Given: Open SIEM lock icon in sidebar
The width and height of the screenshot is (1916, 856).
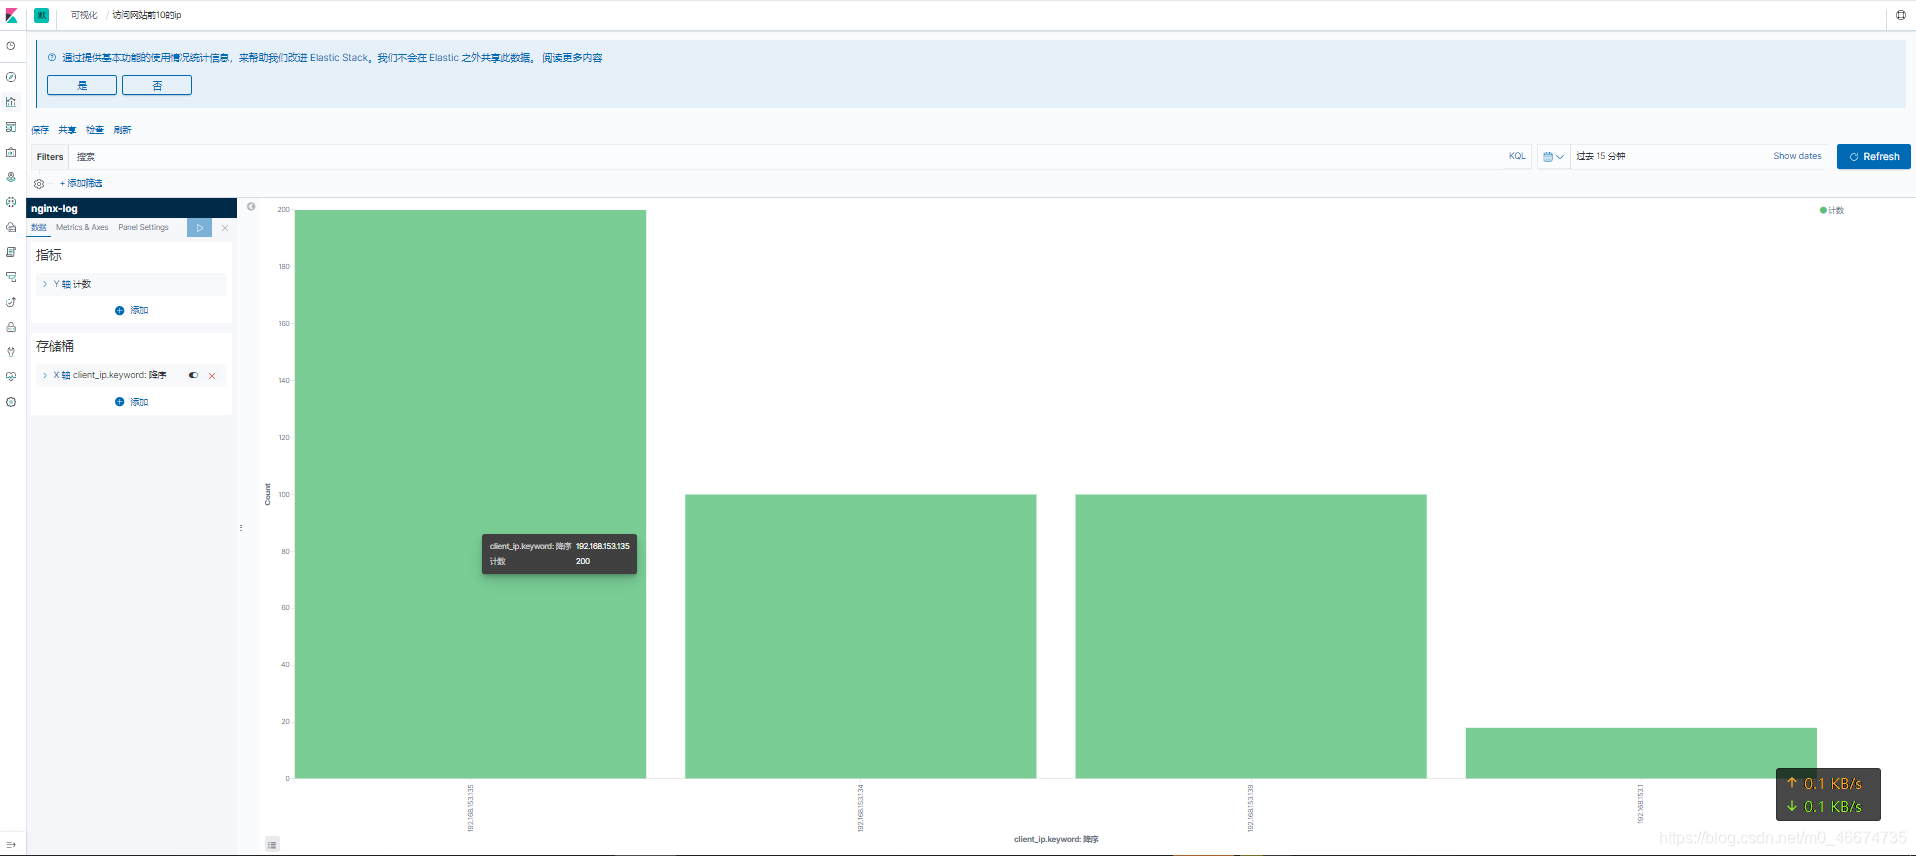Looking at the screenshot, I should (x=11, y=327).
